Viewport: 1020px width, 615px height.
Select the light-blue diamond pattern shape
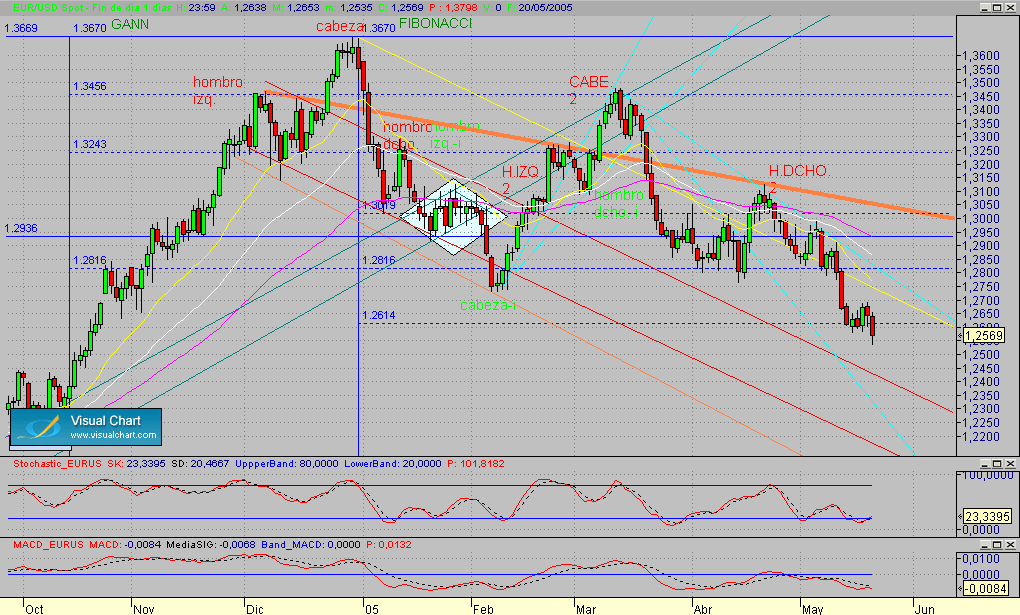[x=453, y=217]
